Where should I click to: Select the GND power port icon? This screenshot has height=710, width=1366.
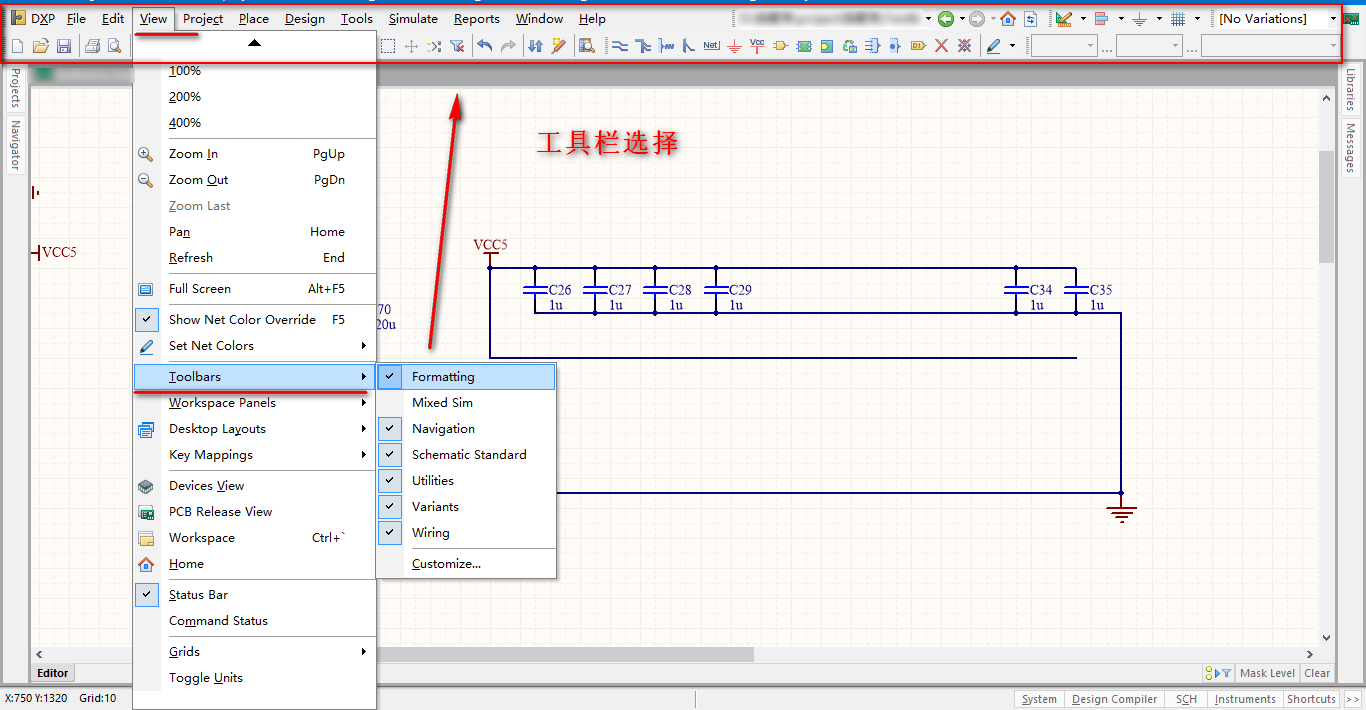point(734,46)
